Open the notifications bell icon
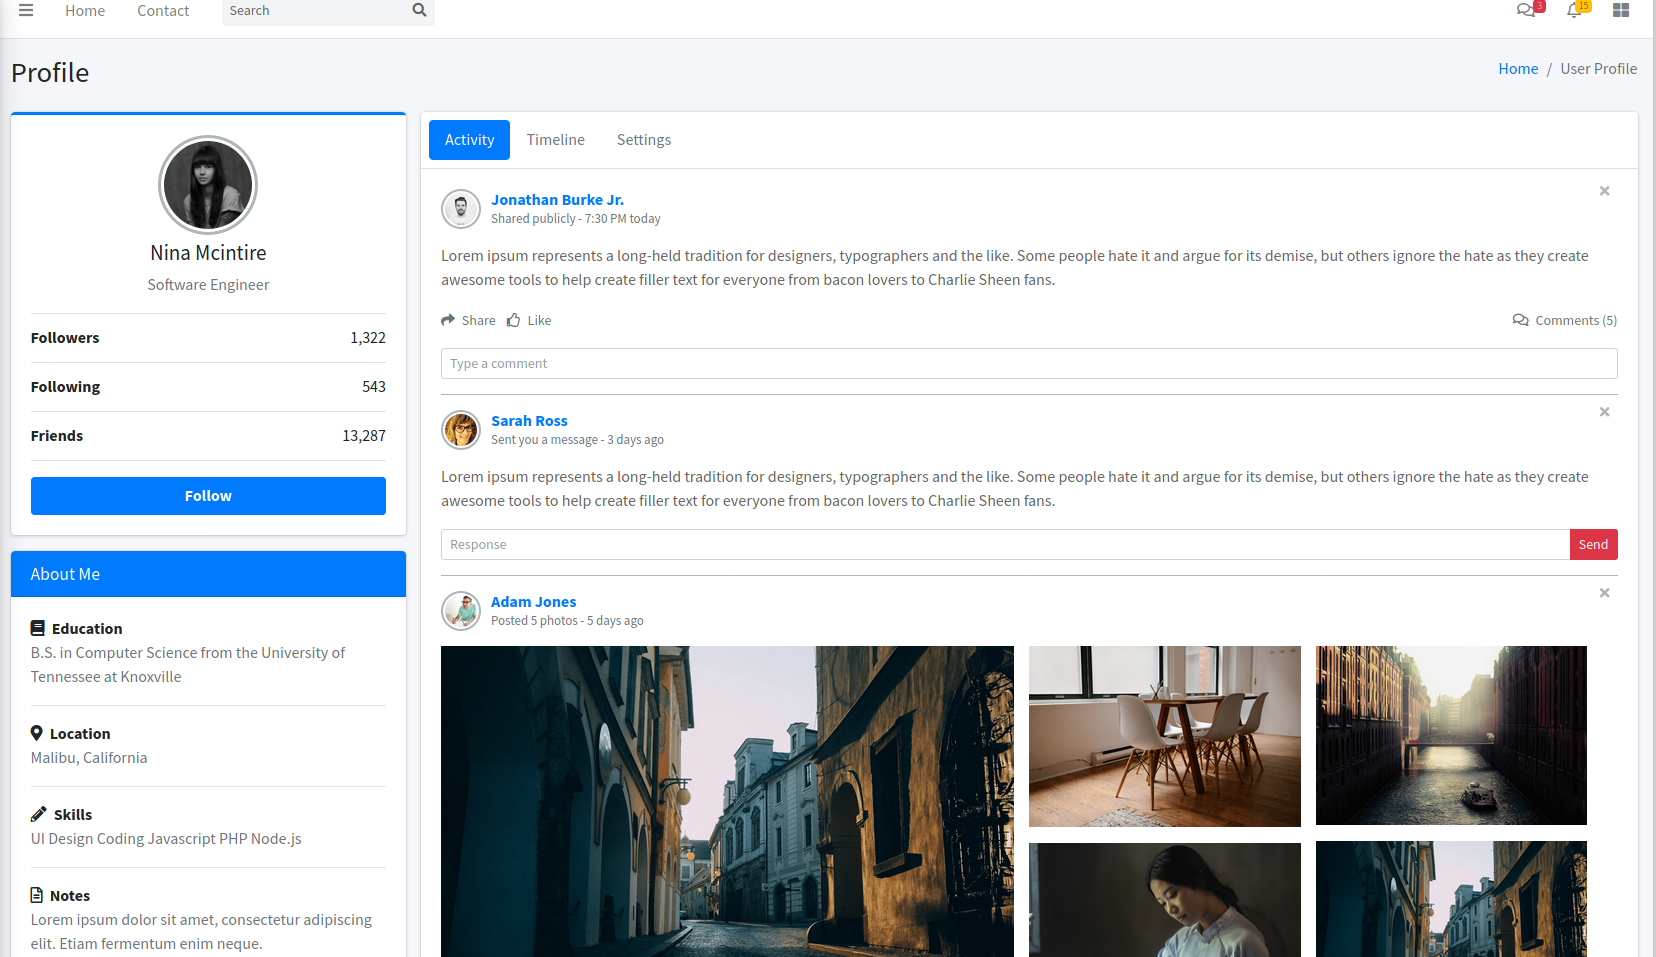This screenshot has width=1656, height=957. (x=1574, y=10)
